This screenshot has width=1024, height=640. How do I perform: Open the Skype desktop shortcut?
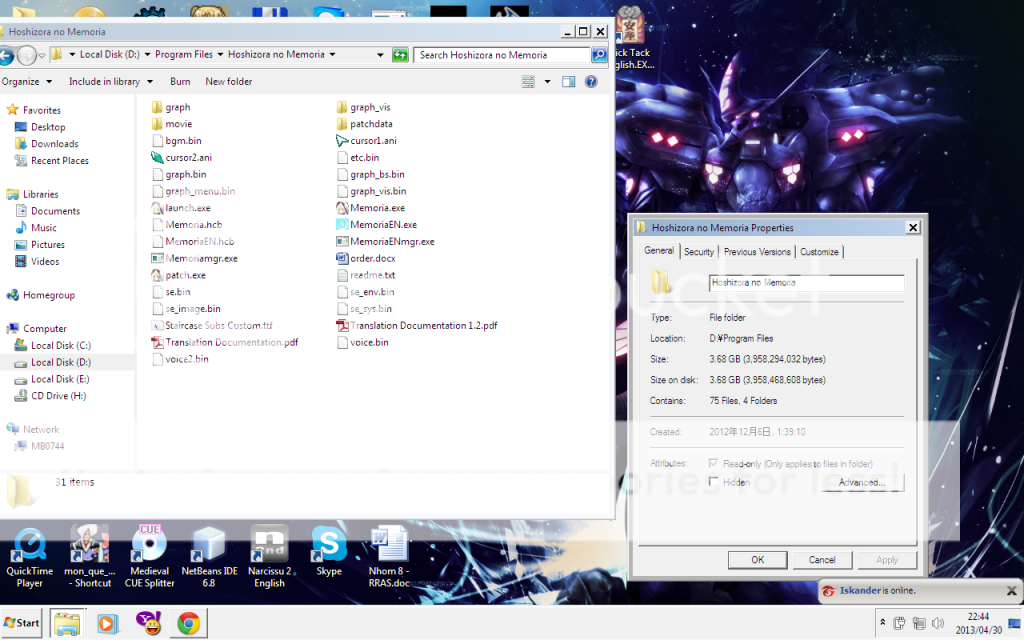(328, 546)
